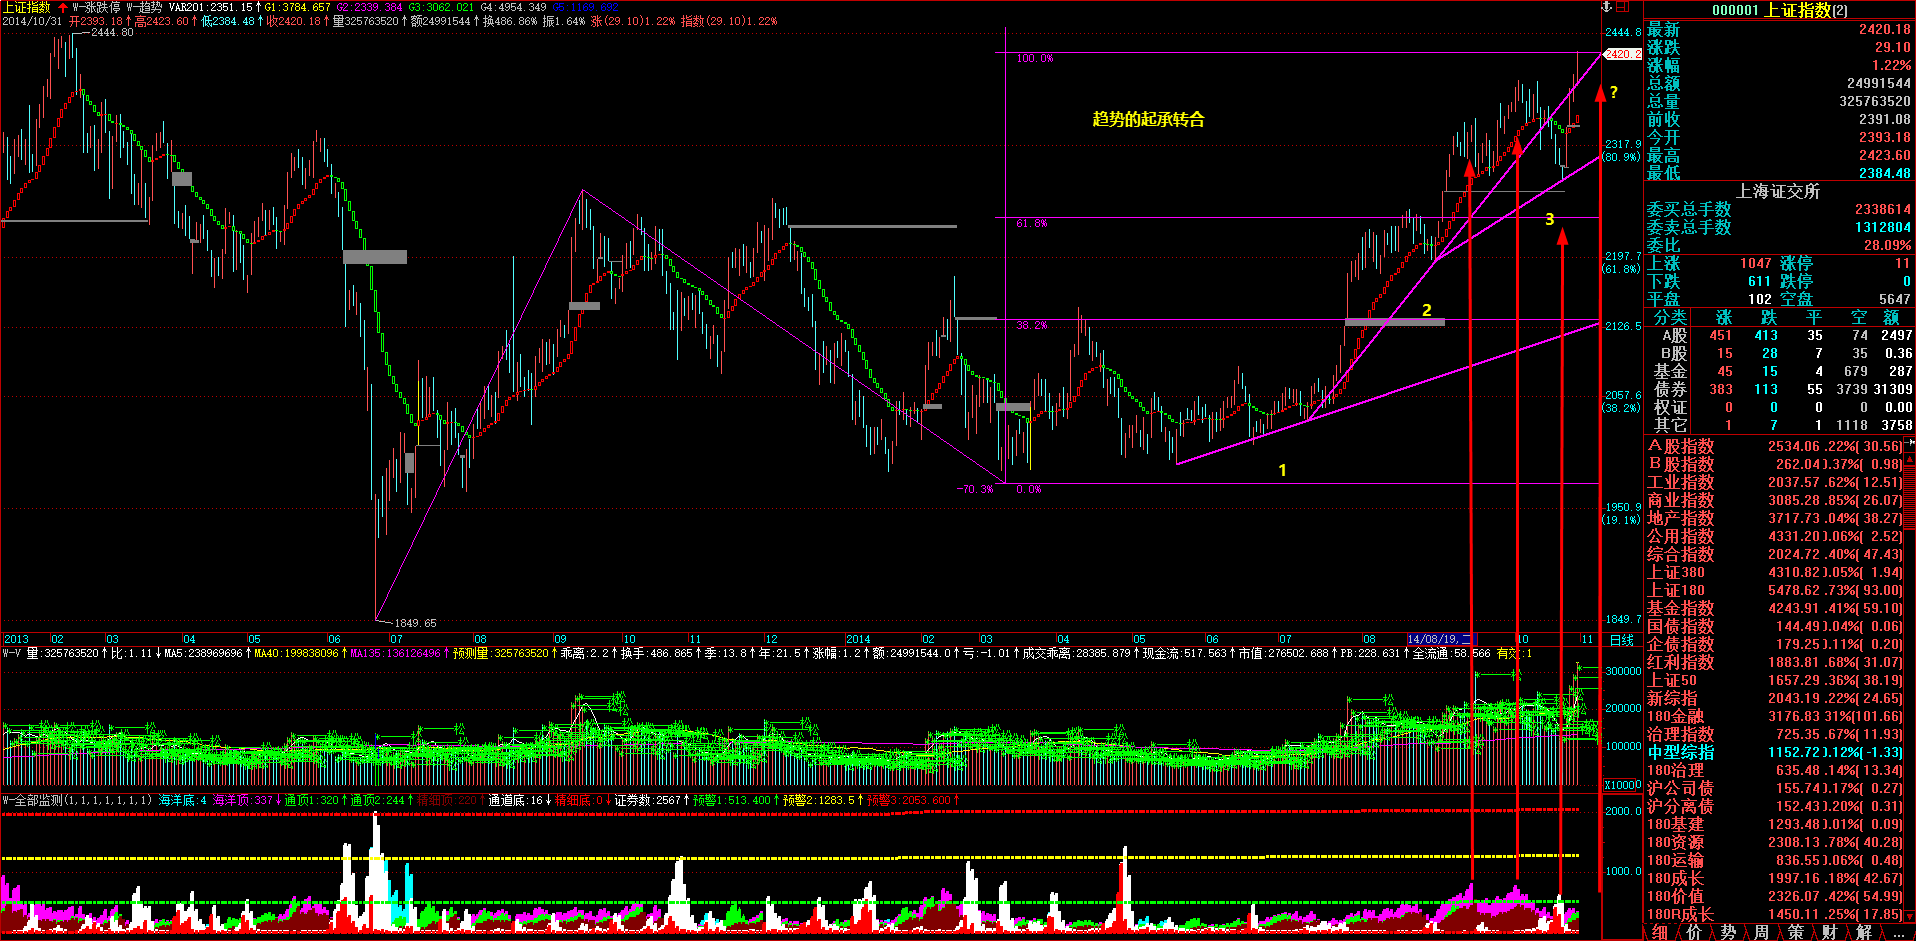Click the highlighted 14/08/19 date marker
This screenshot has height=941, width=1916.
click(x=1439, y=639)
